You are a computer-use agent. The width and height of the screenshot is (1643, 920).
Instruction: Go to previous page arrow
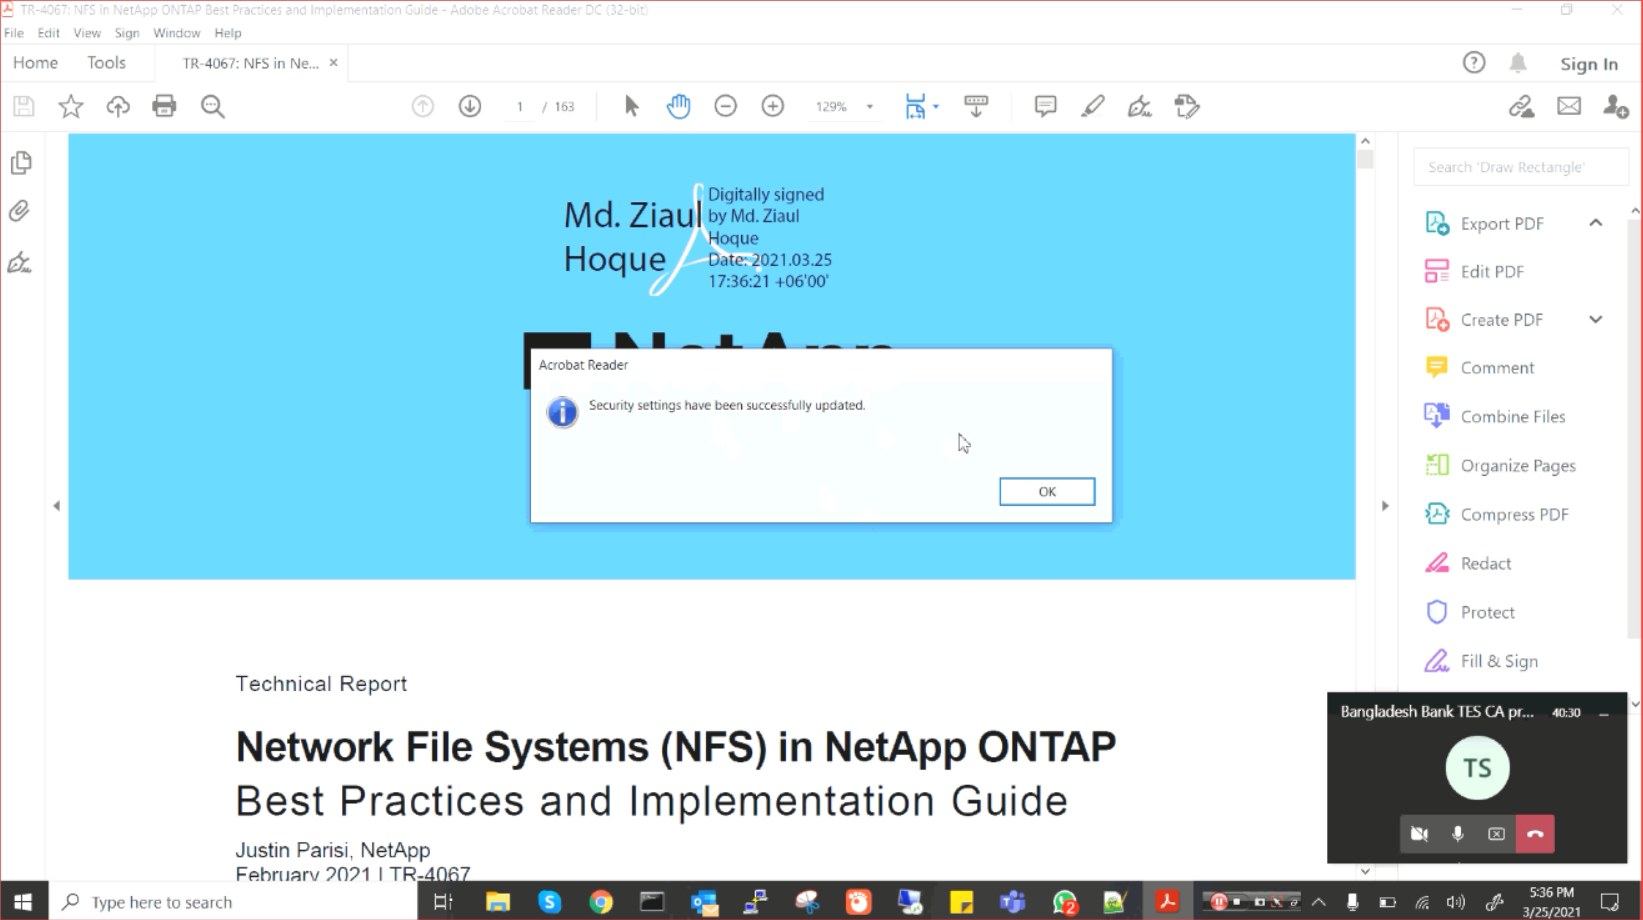coord(423,106)
